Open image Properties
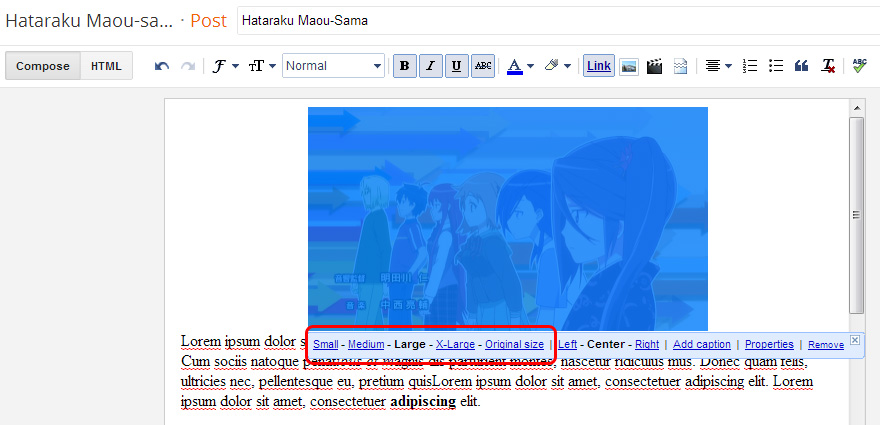This screenshot has height=425, width=880. tap(769, 345)
